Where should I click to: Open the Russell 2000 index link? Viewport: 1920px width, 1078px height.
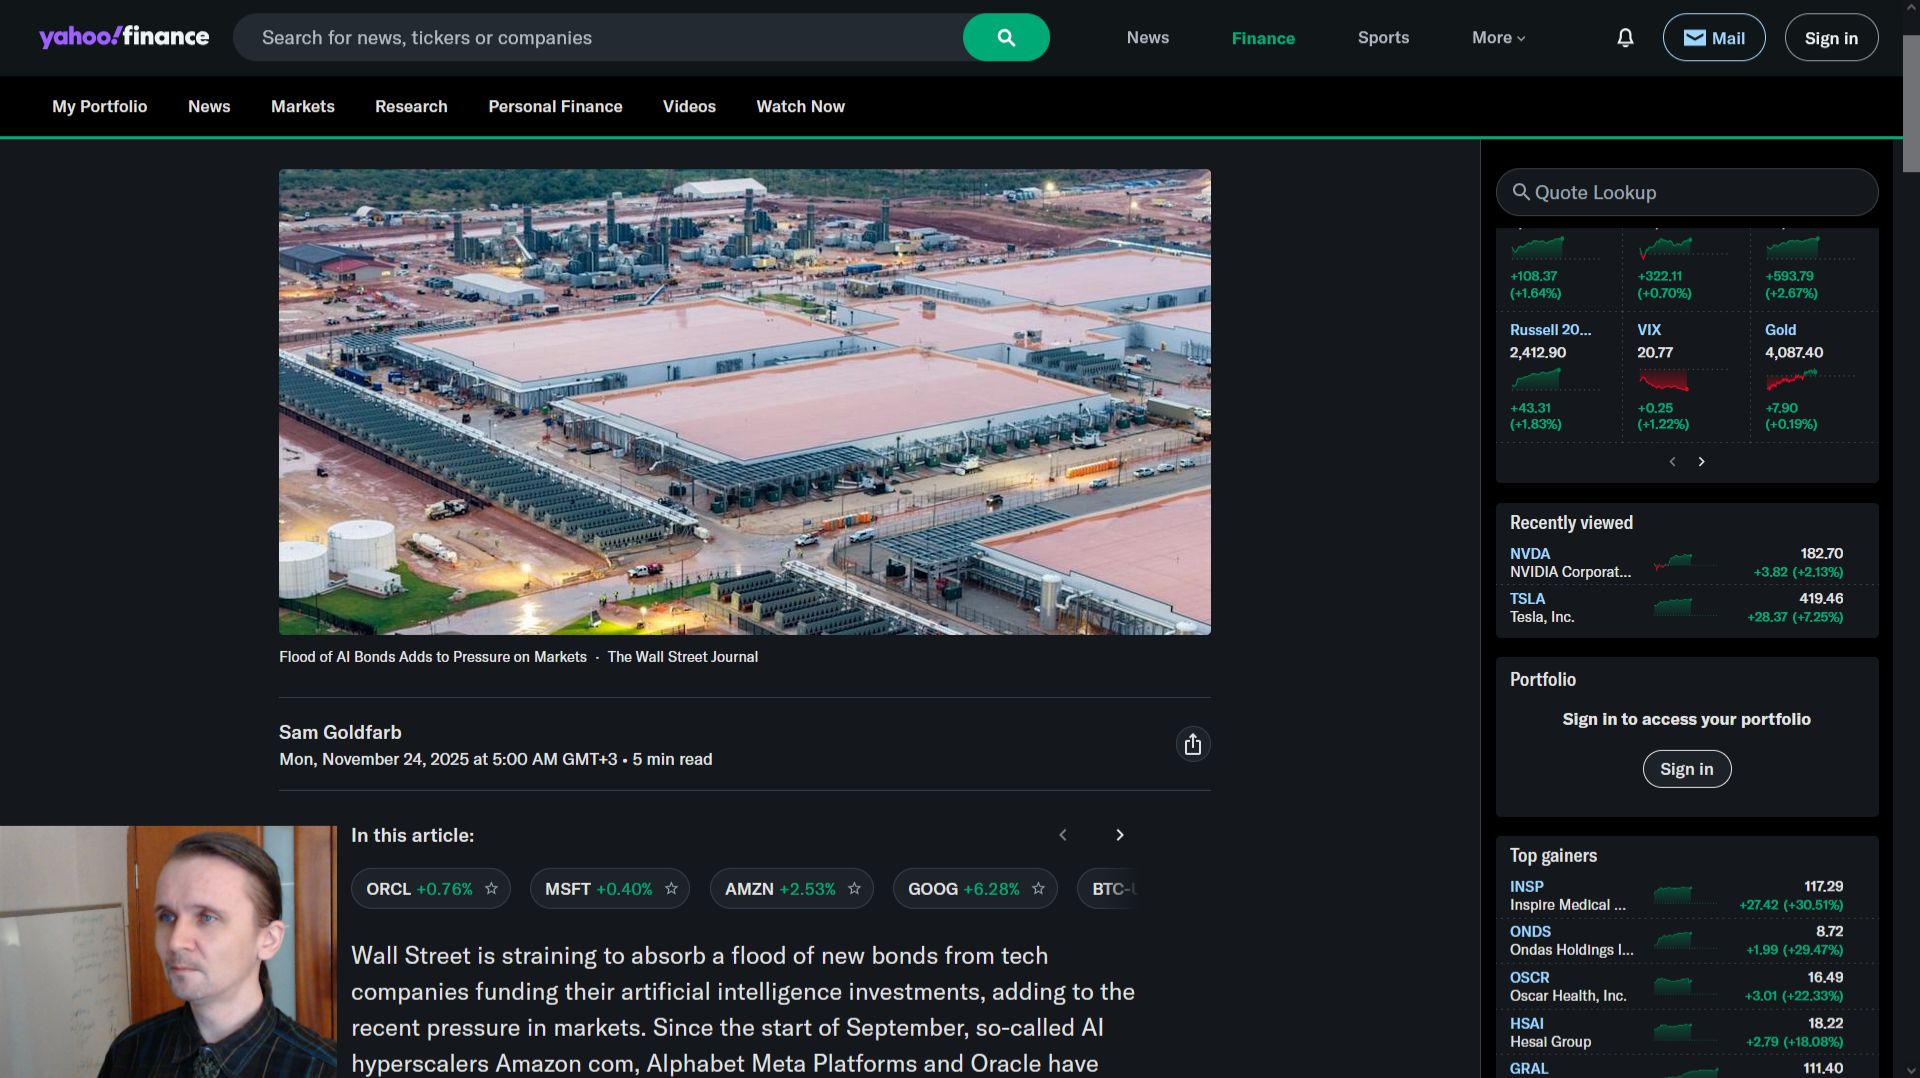[x=1550, y=329]
